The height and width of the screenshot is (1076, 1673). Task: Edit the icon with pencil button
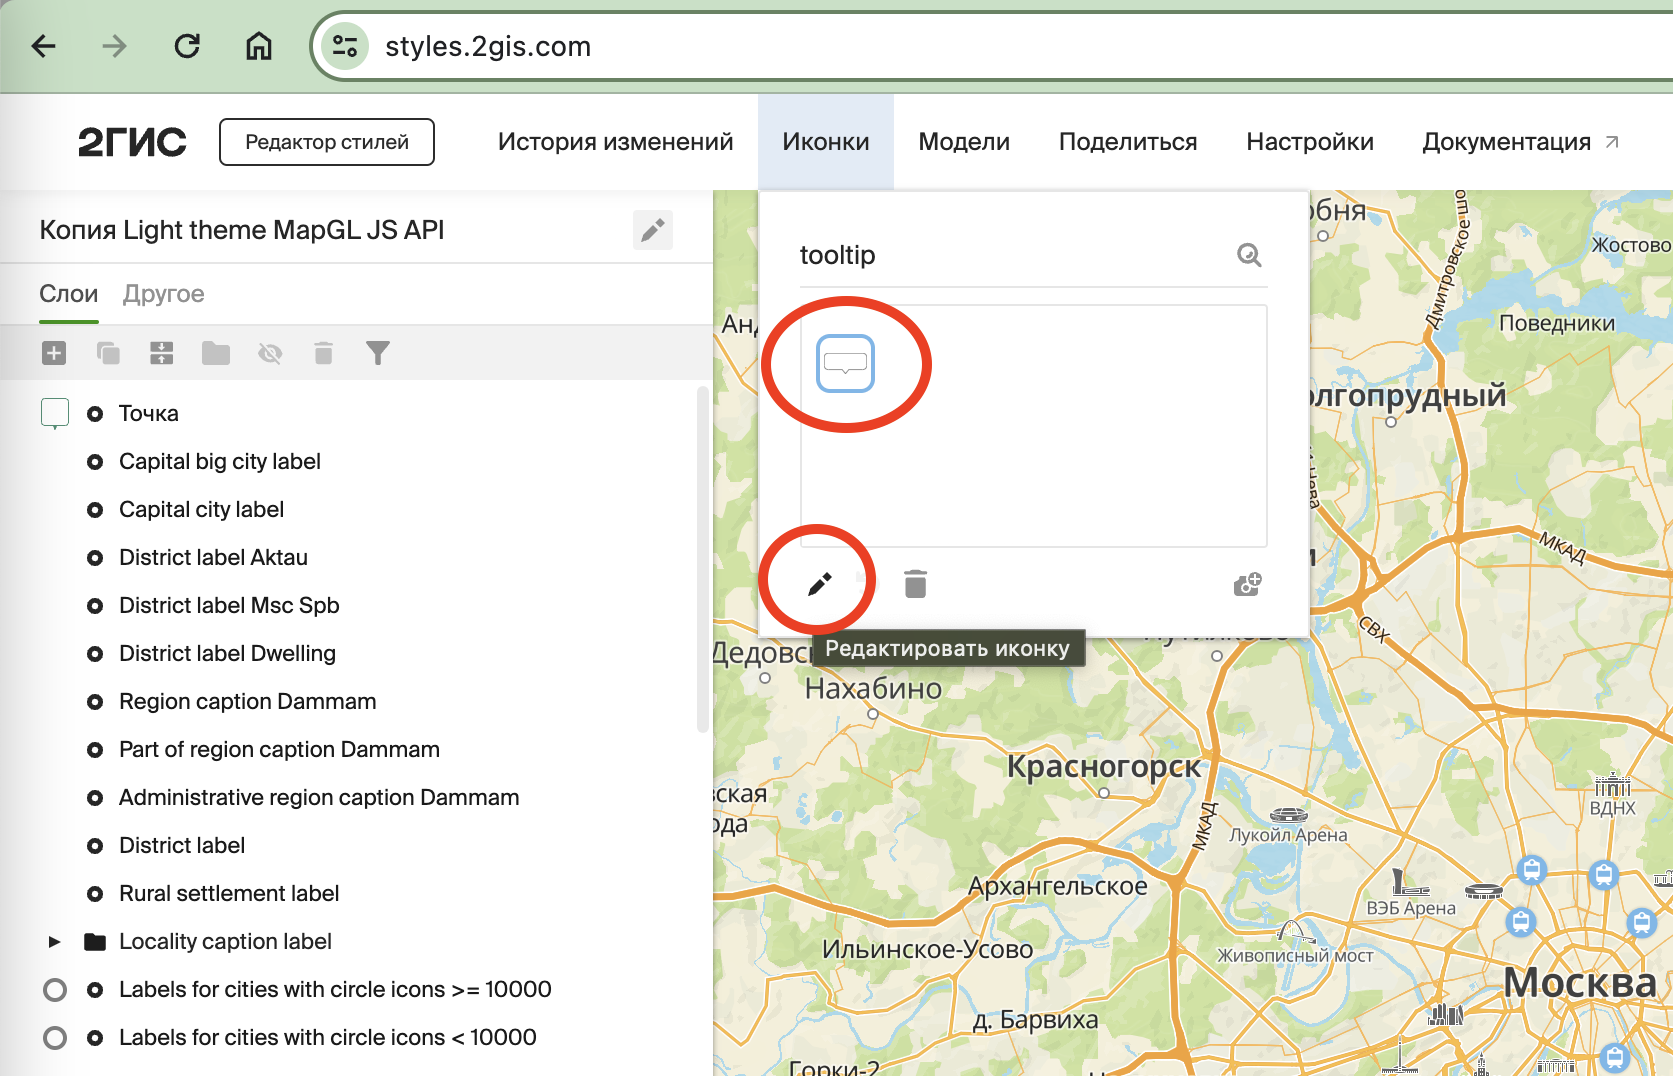click(819, 584)
